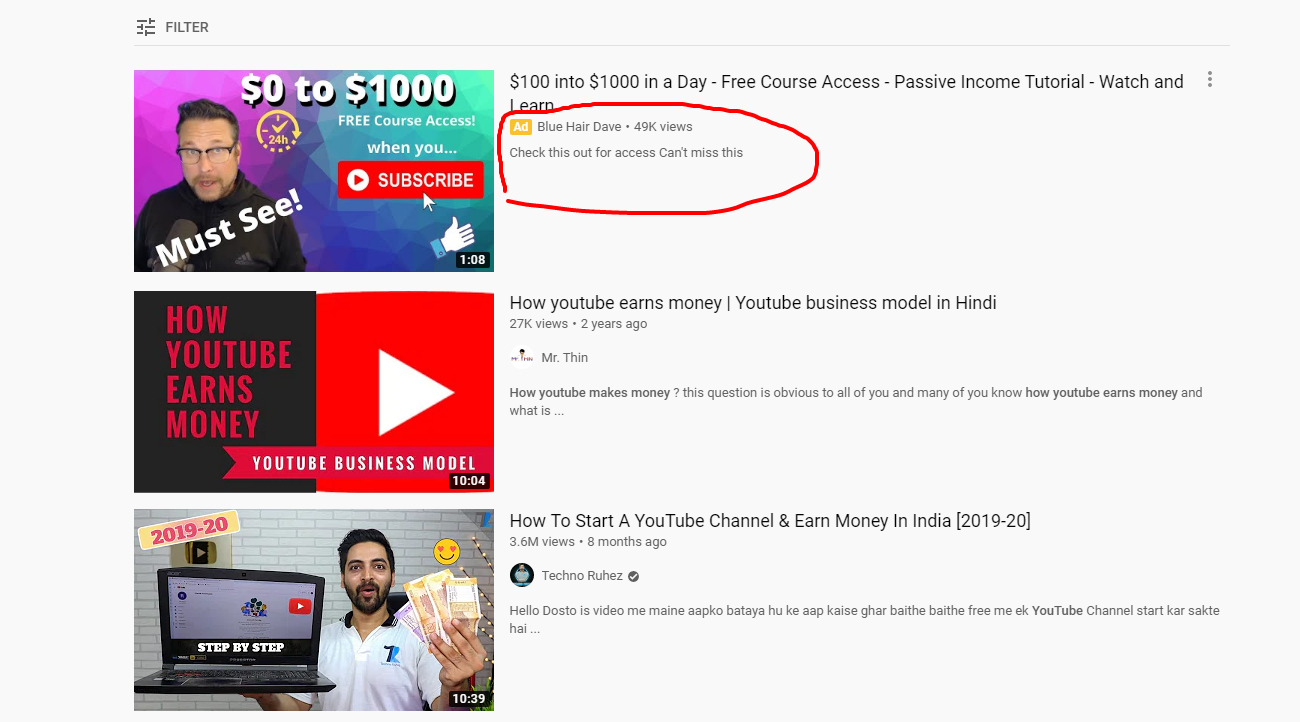Open '$100 into $1000 in a Day' title

[x=846, y=93]
